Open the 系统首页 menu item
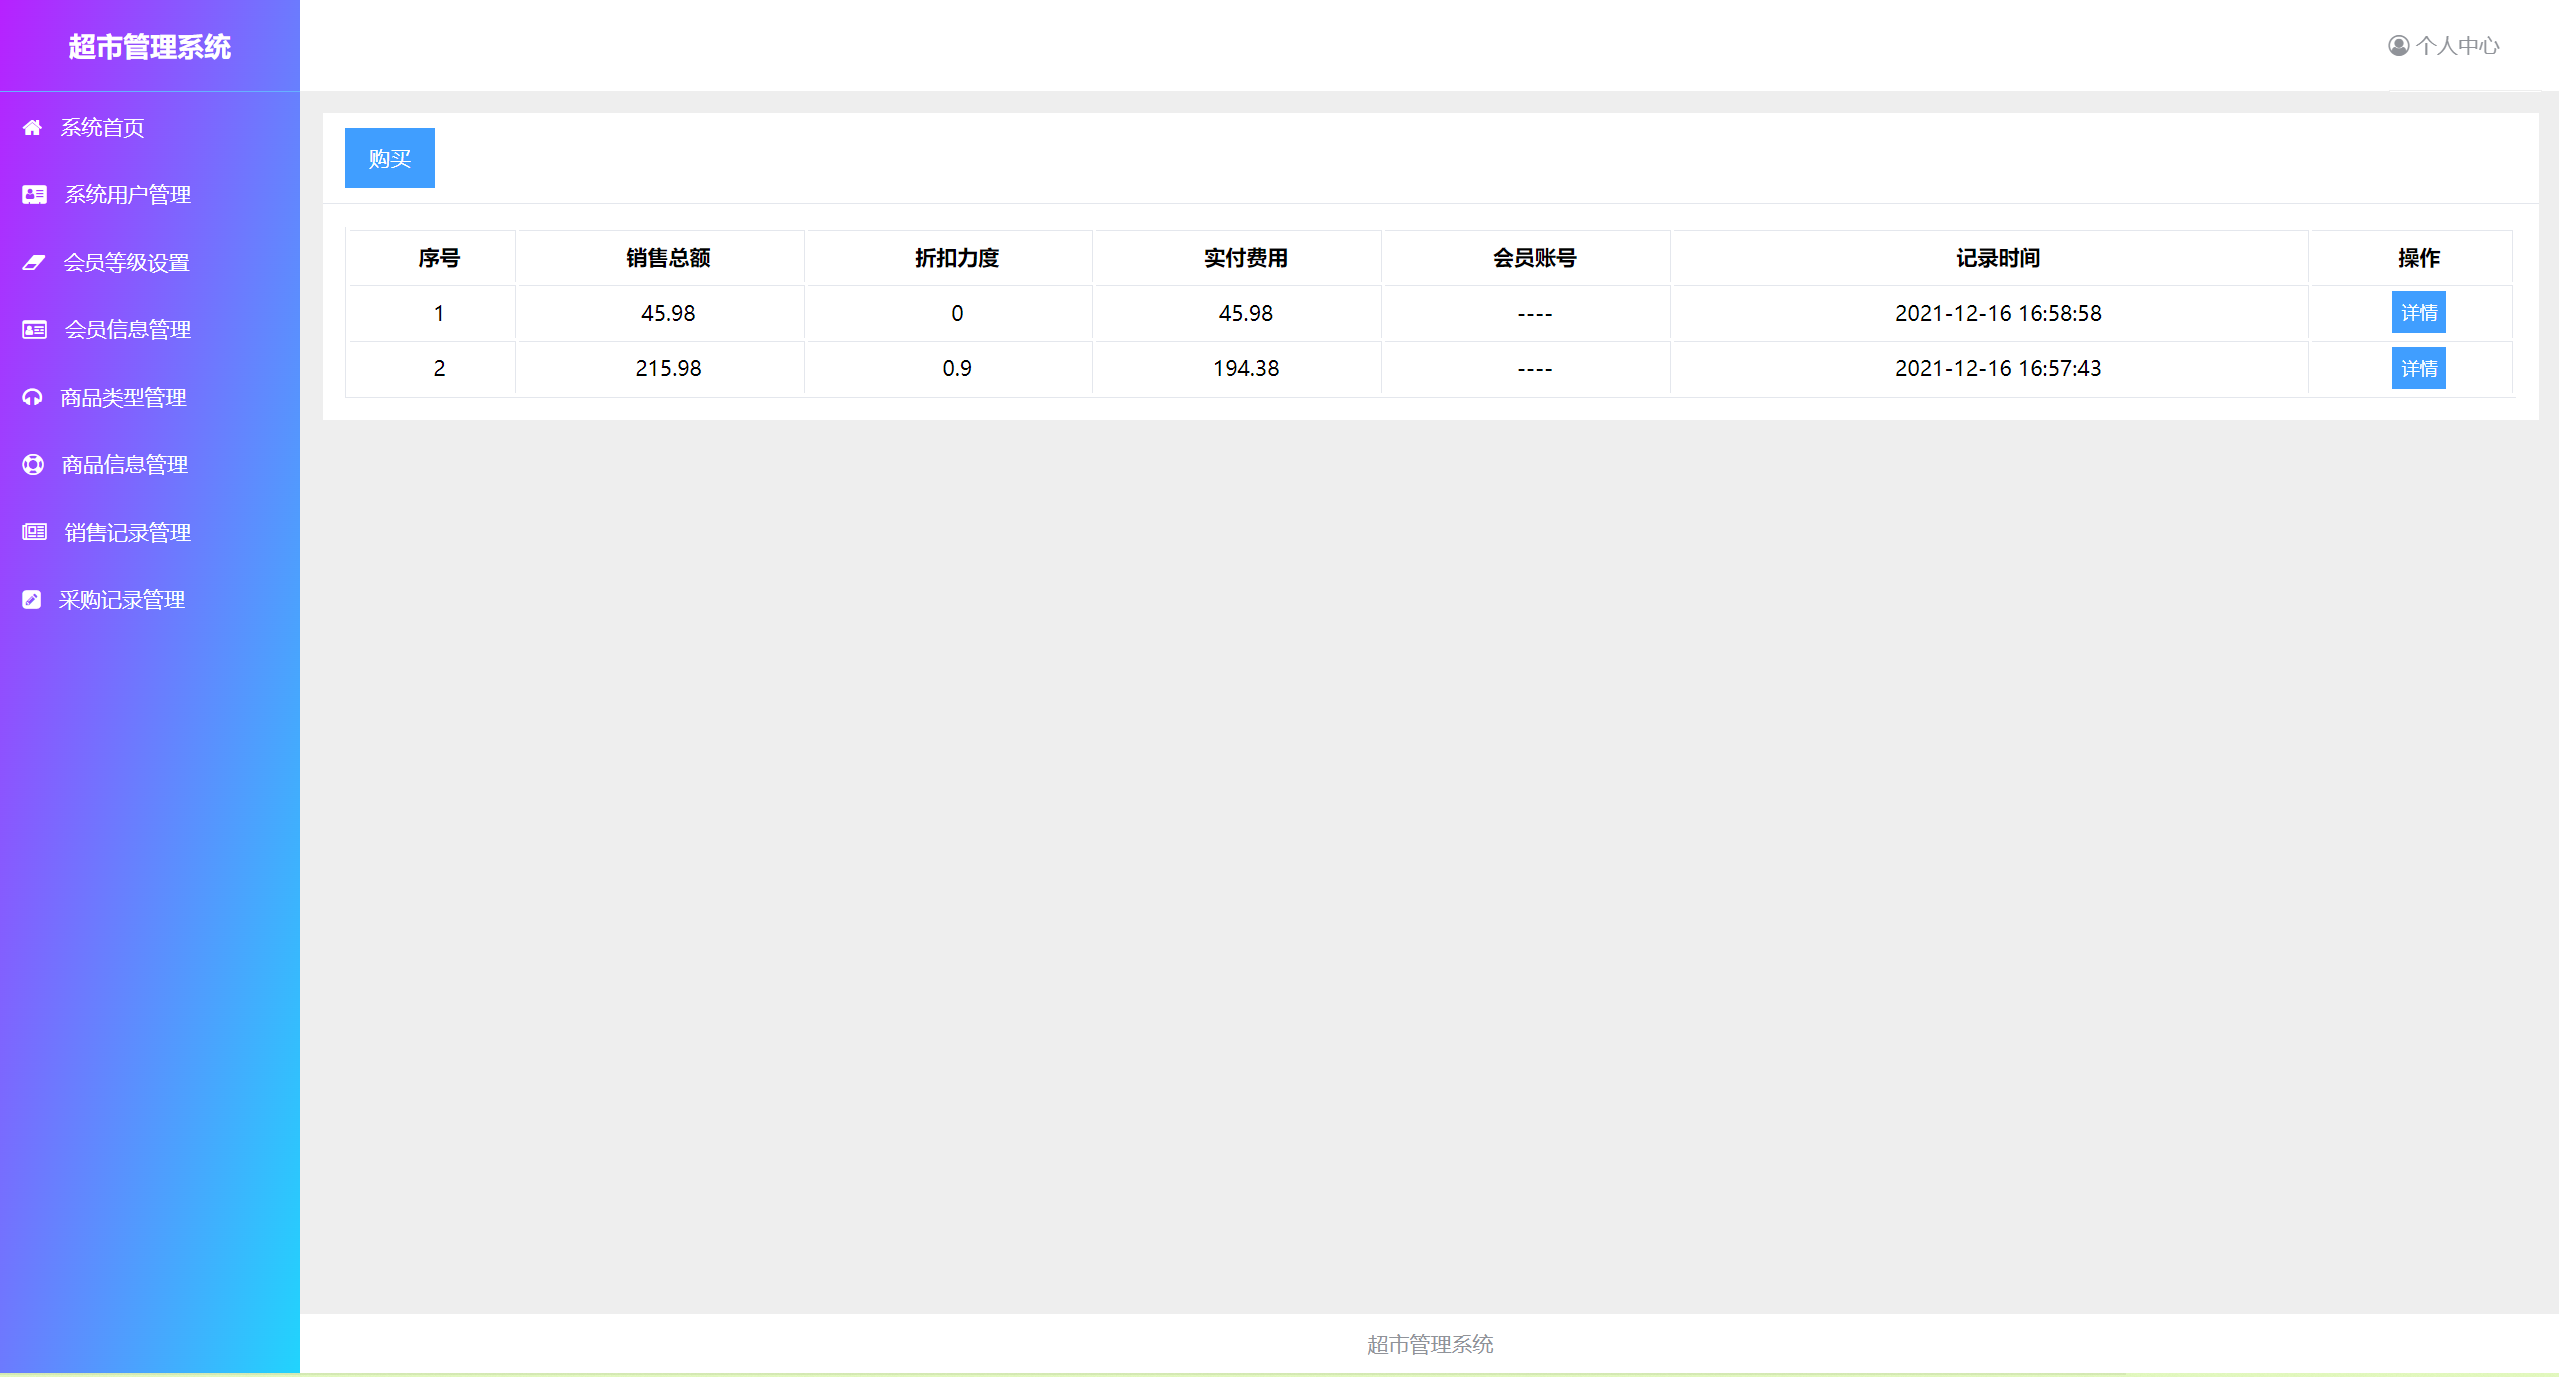 click(x=102, y=128)
